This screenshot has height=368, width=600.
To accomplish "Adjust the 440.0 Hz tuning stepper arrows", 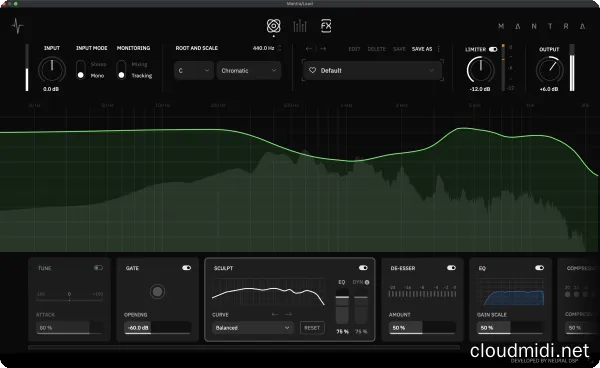I will coord(280,48).
